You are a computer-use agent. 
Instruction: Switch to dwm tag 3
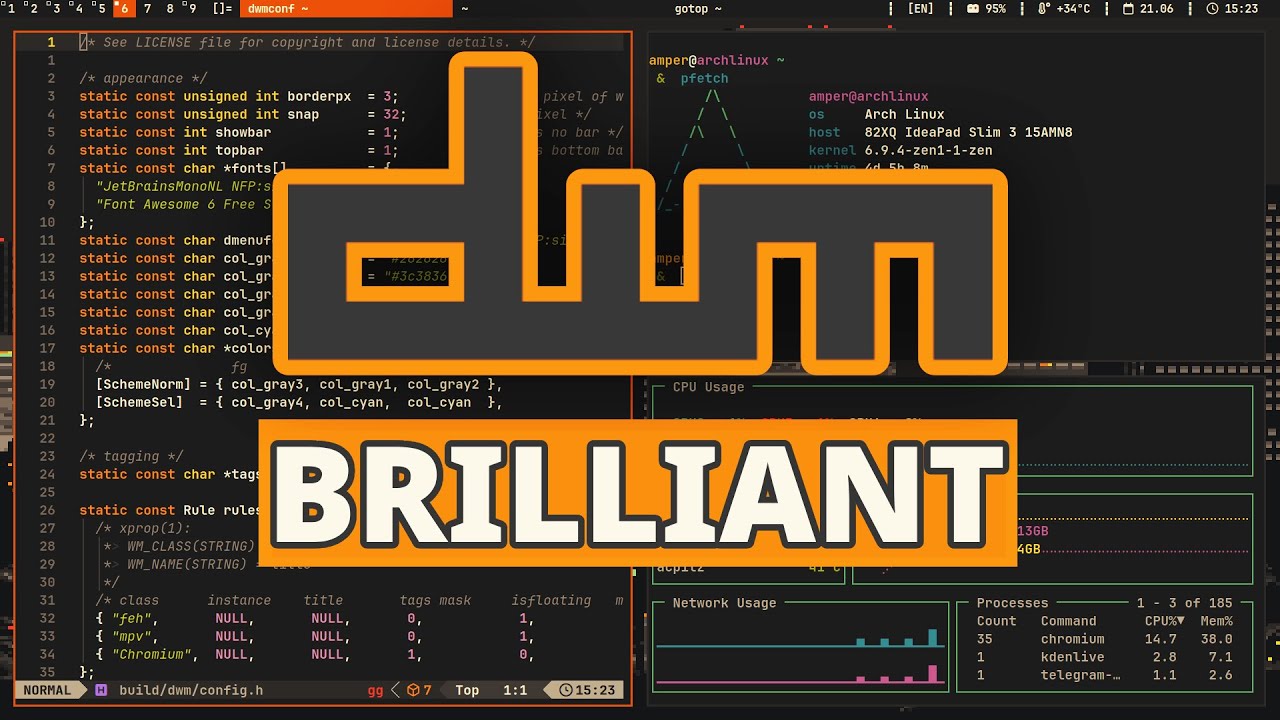tap(56, 8)
